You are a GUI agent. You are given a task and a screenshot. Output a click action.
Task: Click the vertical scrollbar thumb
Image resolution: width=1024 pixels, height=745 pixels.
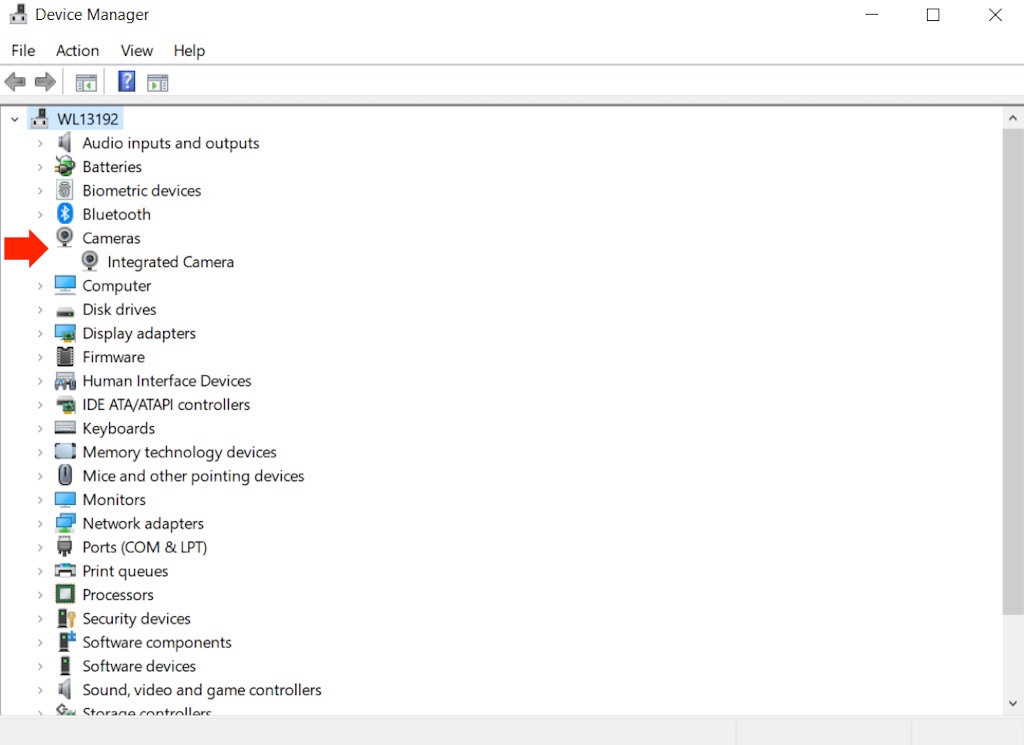tap(1012, 371)
